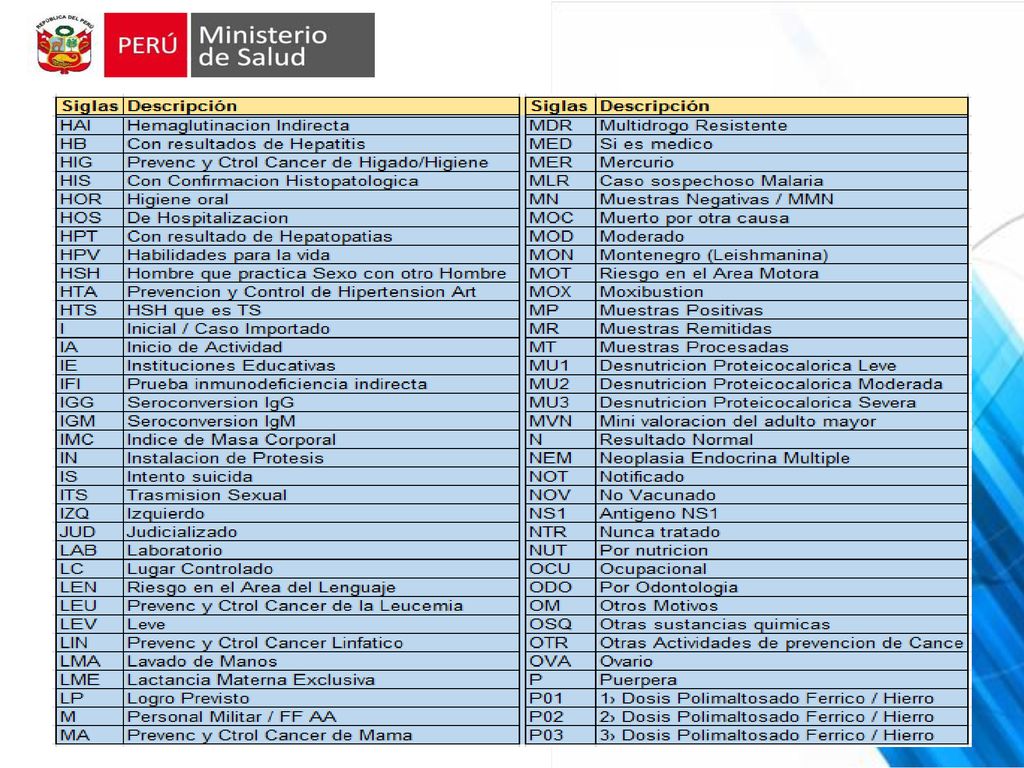Click 'Prevencion y Control de Hipertension Art'
The image size is (1024, 768).
pos(321,291)
